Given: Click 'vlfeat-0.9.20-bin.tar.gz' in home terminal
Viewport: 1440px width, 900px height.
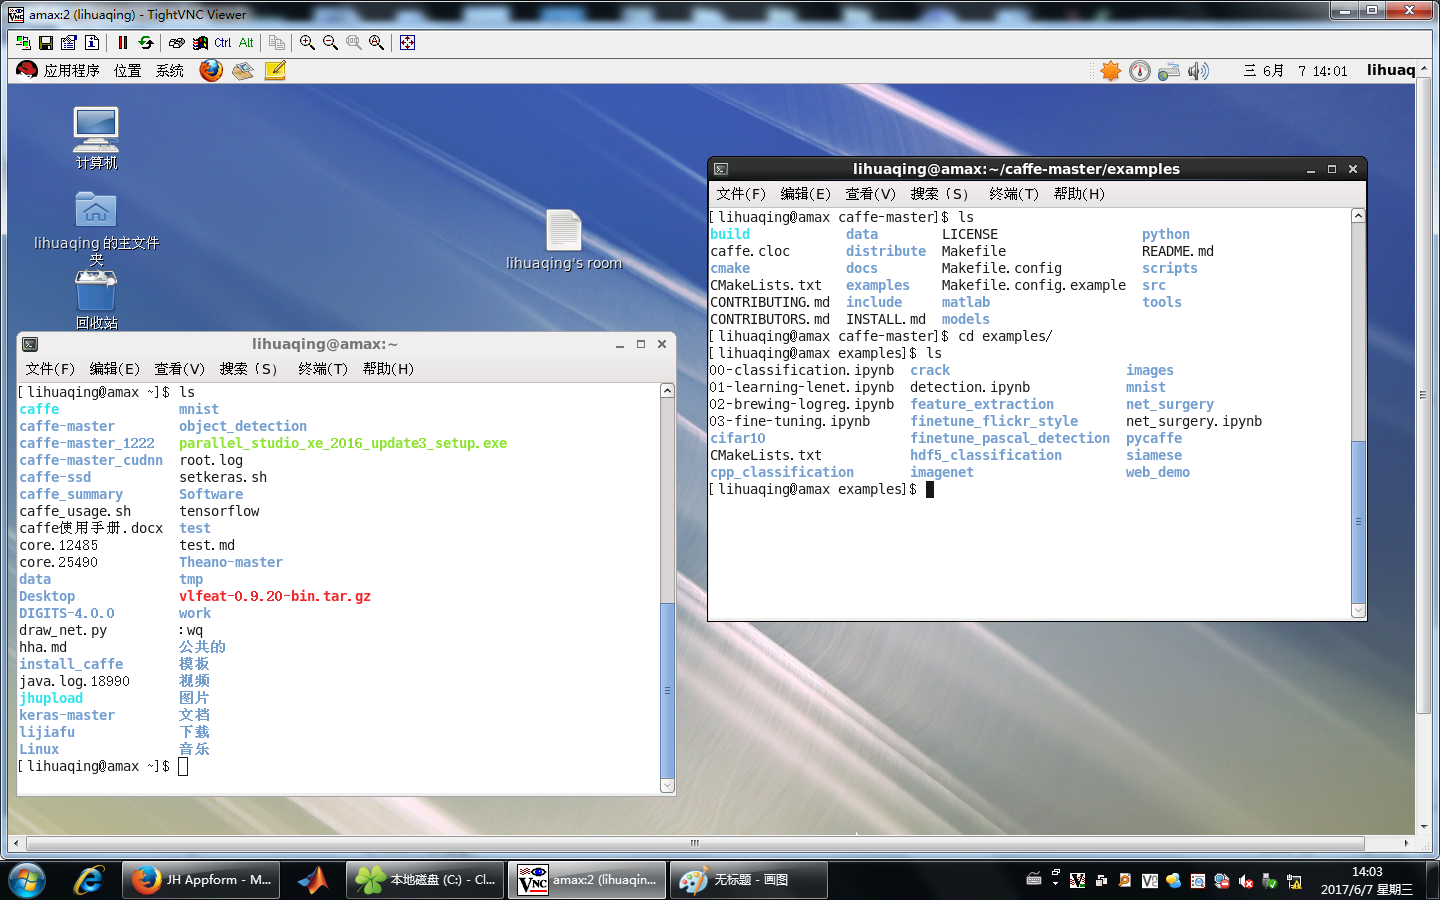Looking at the screenshot, I should click(x=275, y=596).
